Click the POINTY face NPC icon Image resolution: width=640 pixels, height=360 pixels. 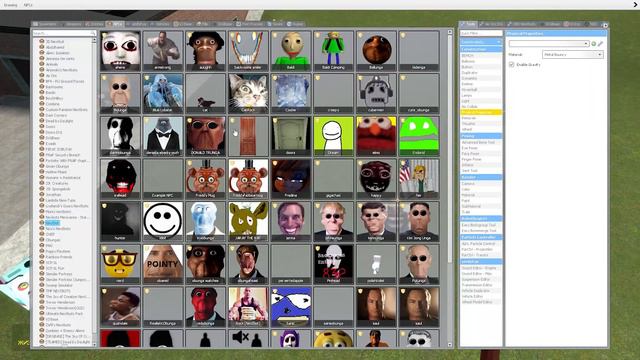[162, 264]
